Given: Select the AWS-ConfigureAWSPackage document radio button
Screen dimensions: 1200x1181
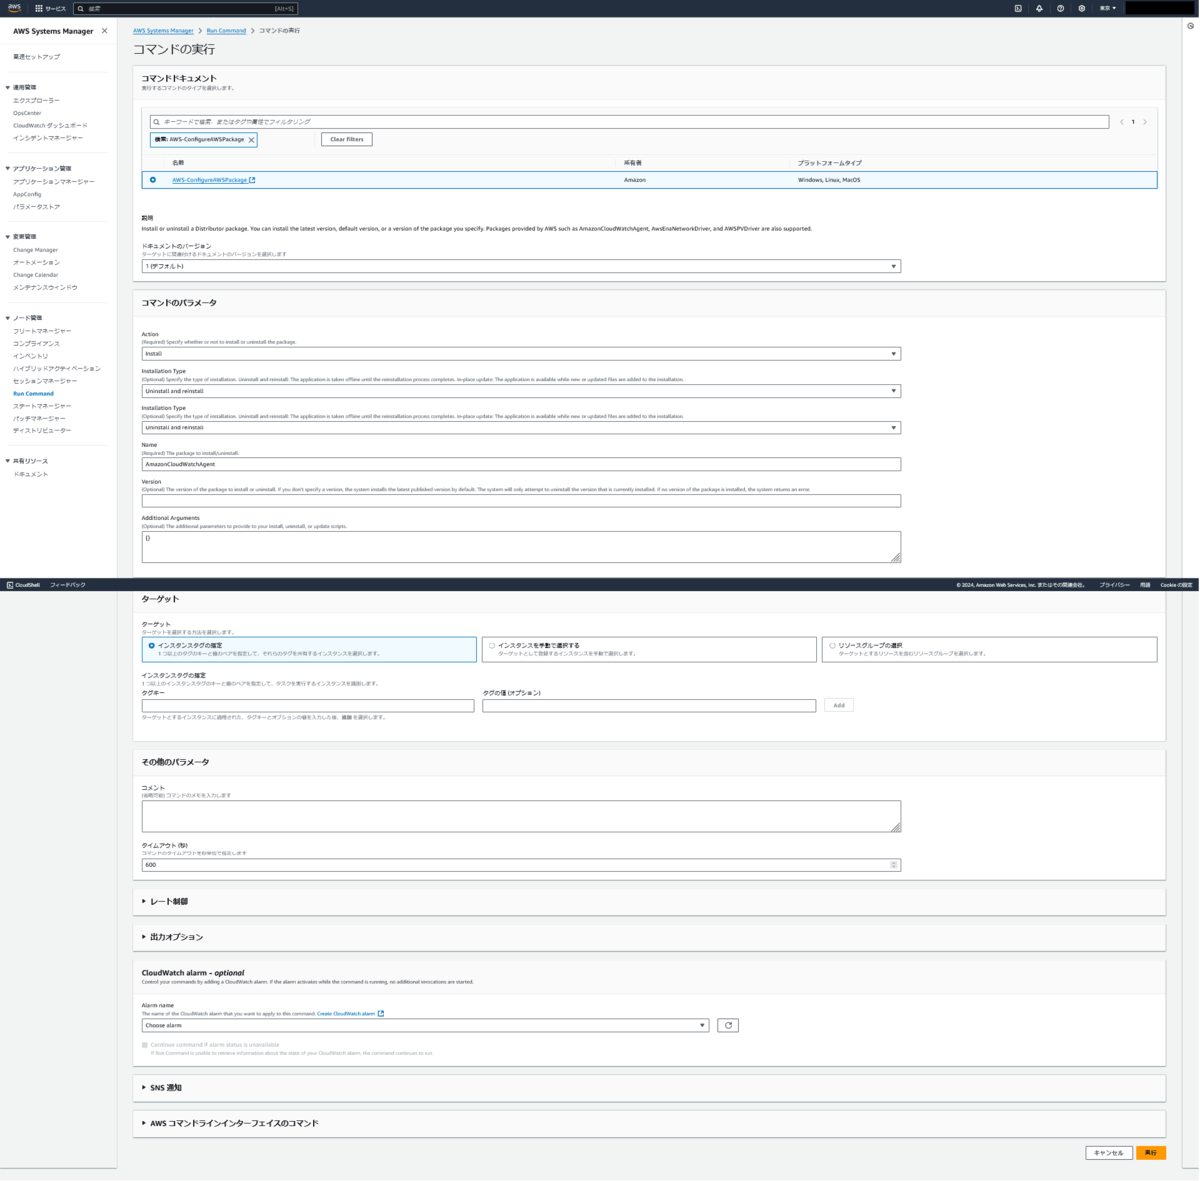Looking at the screenshot, I should [153, 180].
